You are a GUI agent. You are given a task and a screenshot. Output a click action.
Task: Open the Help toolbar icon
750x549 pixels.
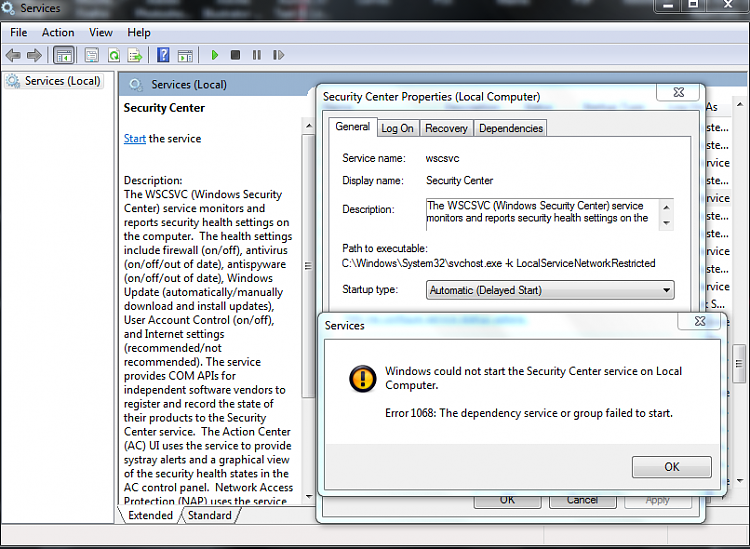tap(163, 55)
